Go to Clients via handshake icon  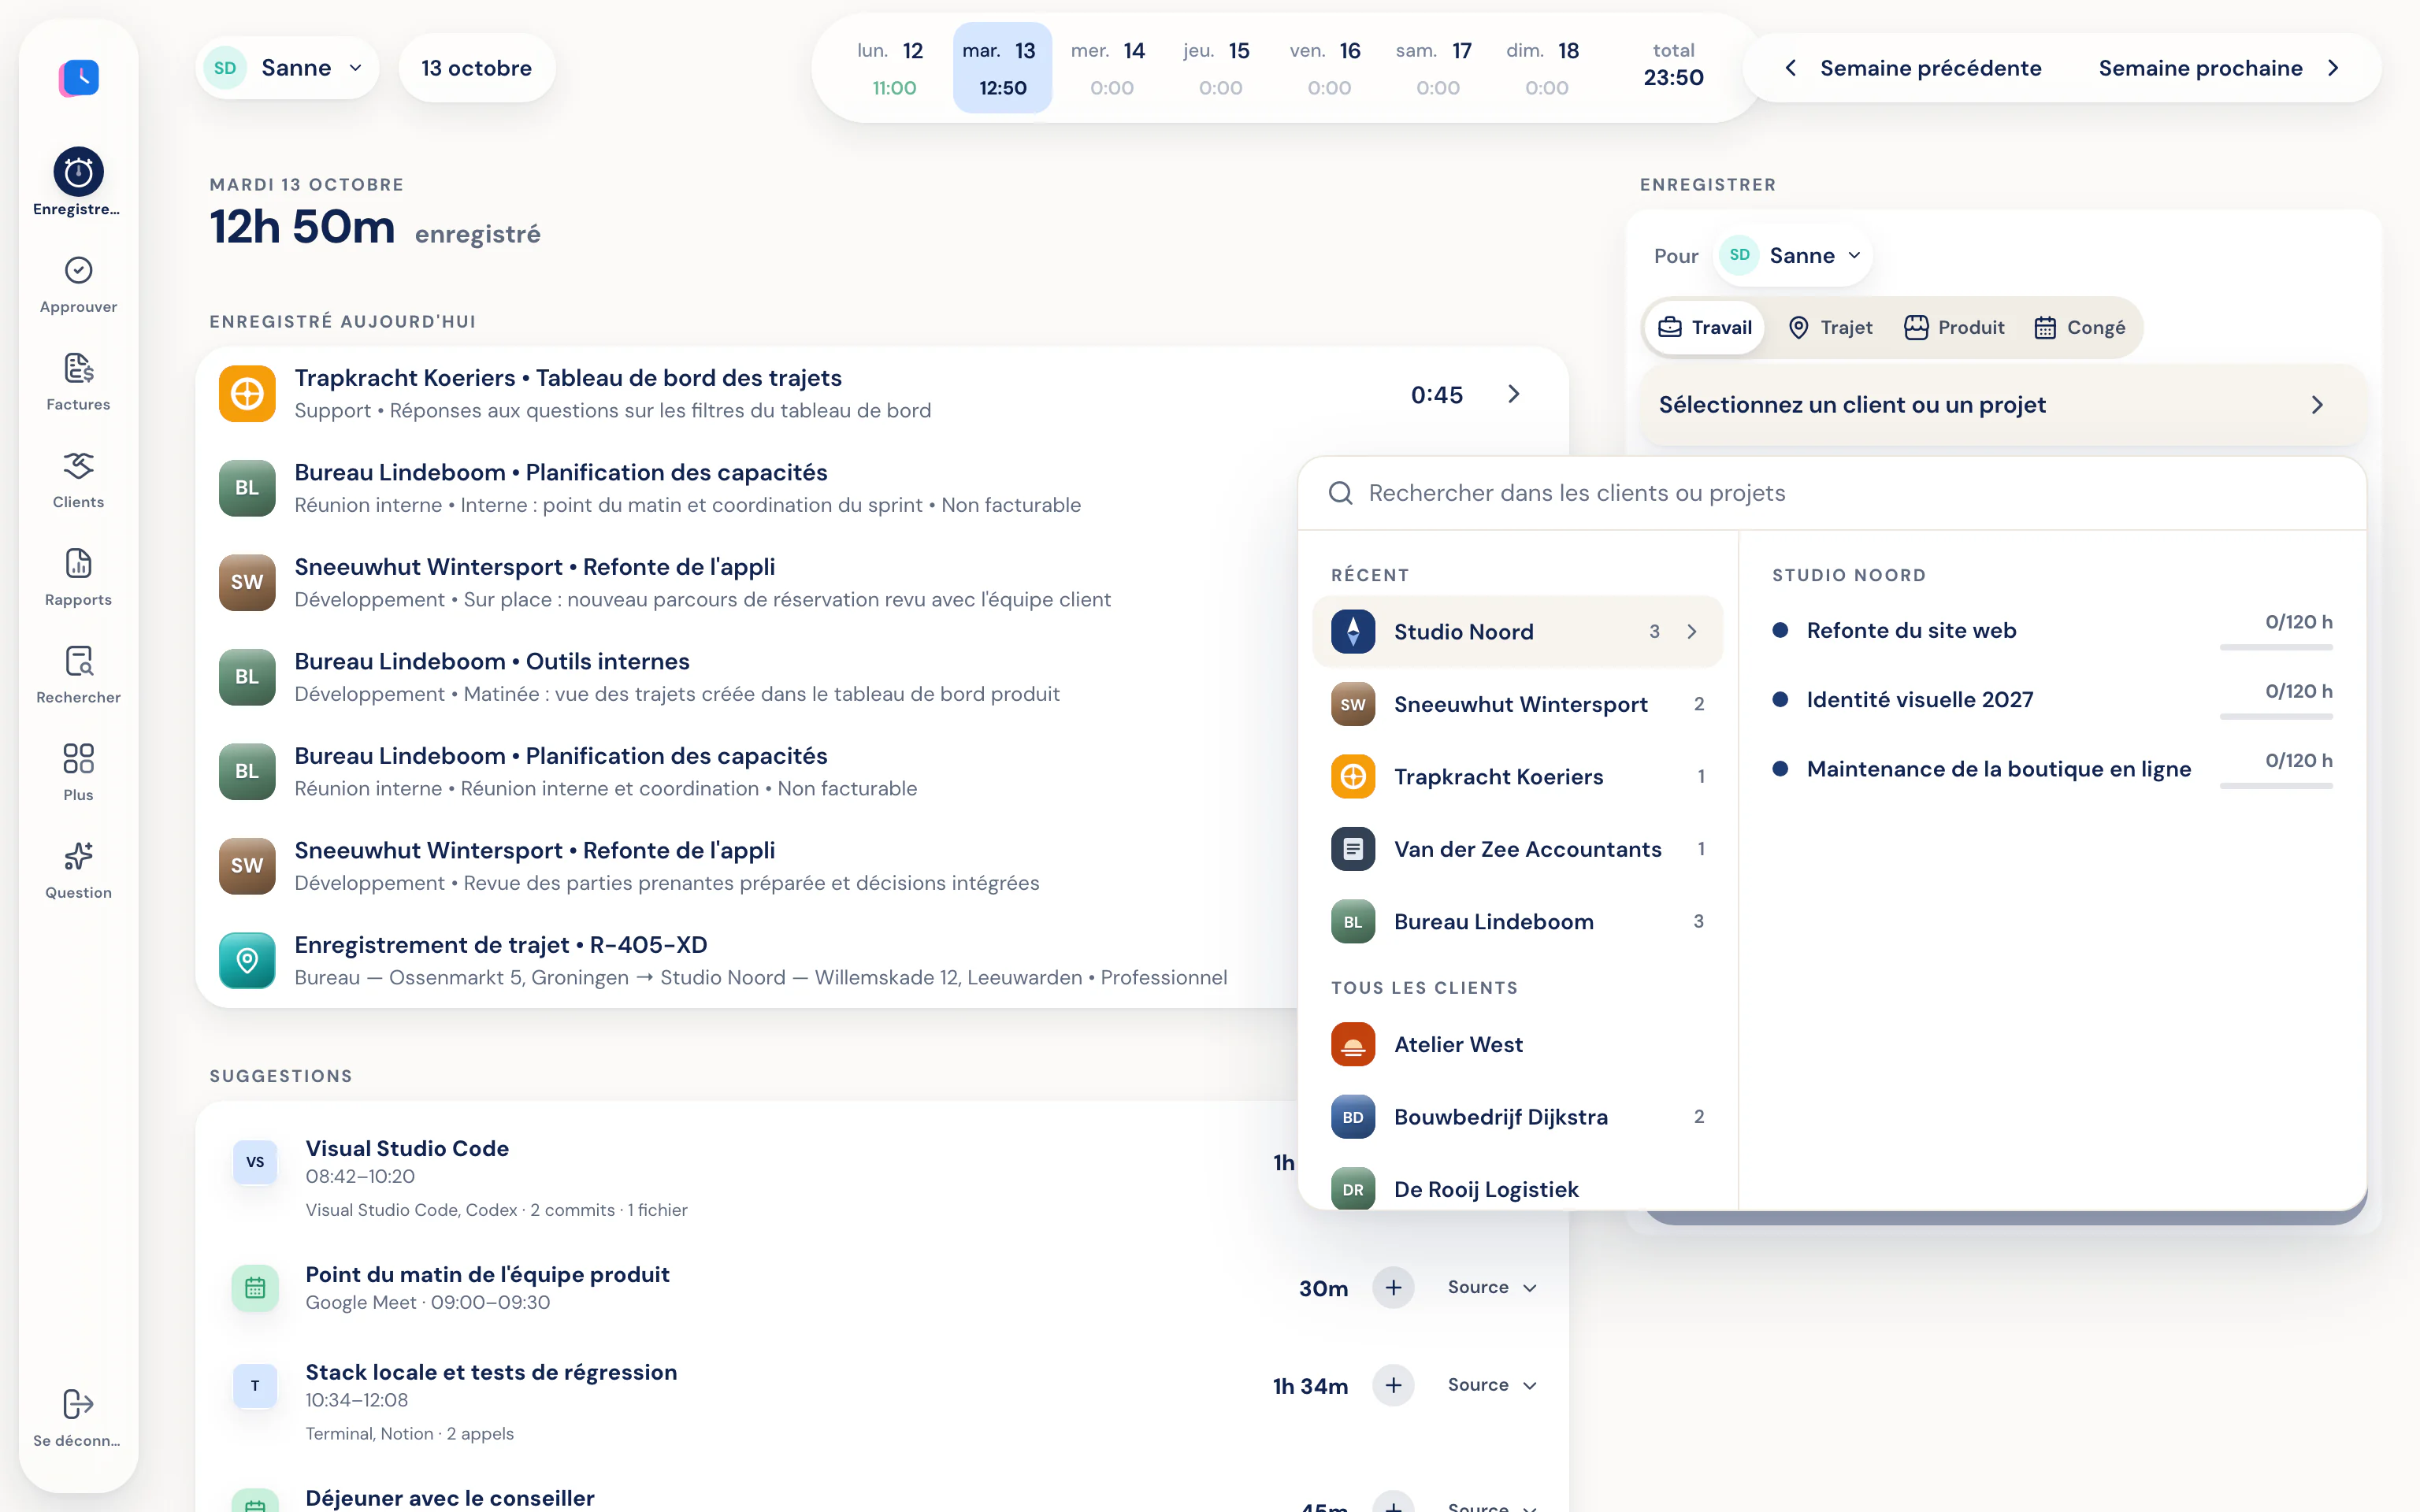pyautogui.click(x=78, y=466)
